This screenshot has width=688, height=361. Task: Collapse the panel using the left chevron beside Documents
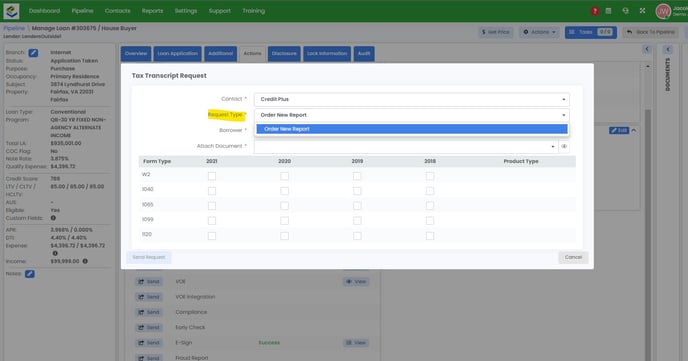(x=647, y=49)
